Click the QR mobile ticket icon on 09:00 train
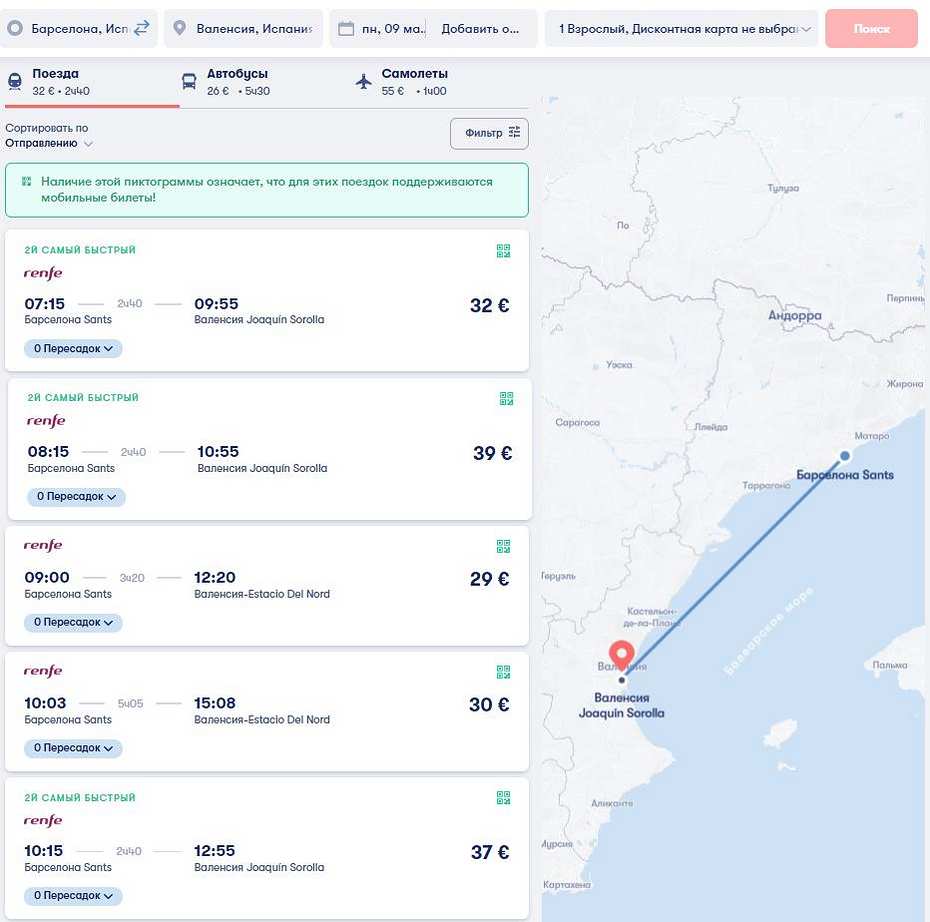Viewport: 930px width, 922px height. pos(503,546)
